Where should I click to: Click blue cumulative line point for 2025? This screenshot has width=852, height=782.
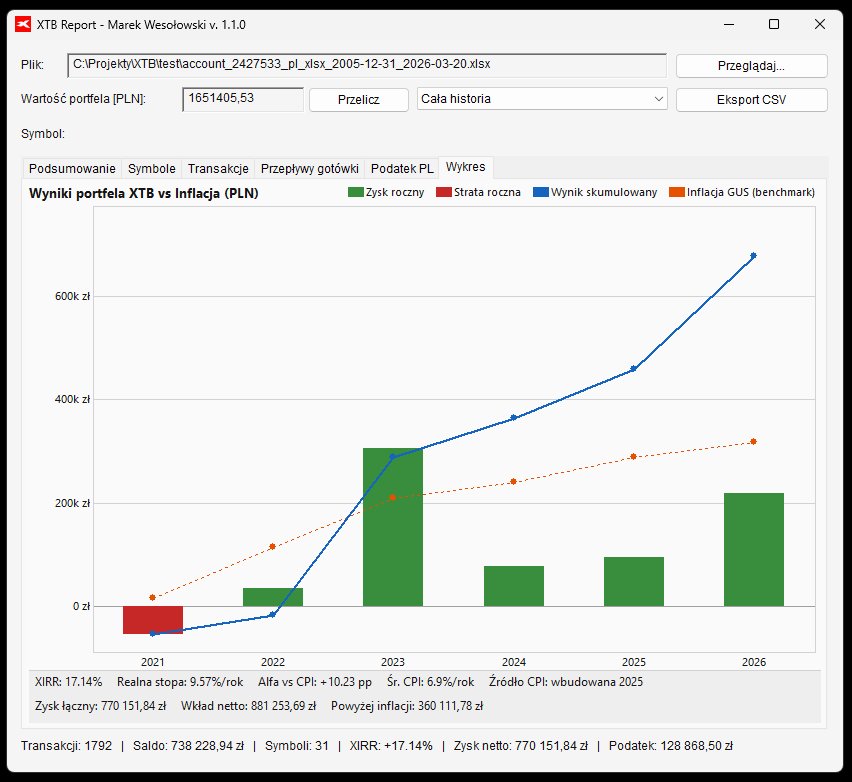click(x=633, y=369)
